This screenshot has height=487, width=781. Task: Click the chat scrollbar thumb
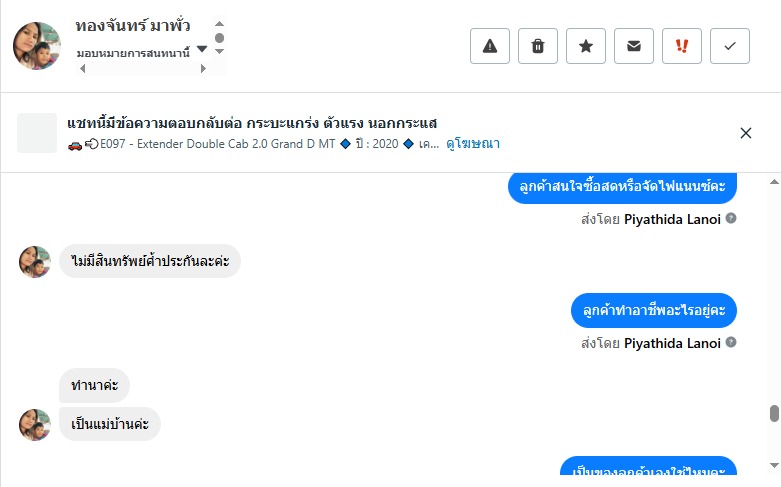pyautogui.click(x=773, y=414)
